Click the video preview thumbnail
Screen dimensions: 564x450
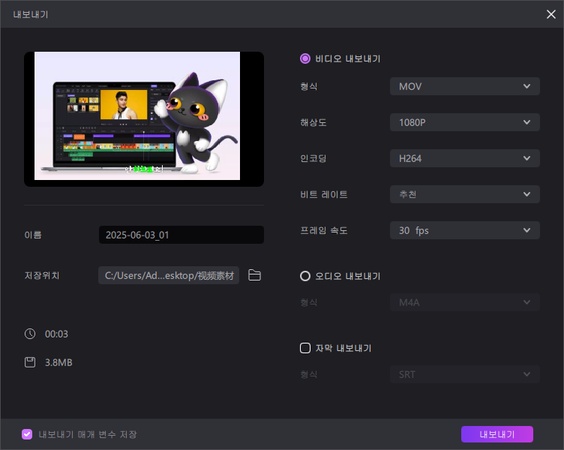(144, 119)
